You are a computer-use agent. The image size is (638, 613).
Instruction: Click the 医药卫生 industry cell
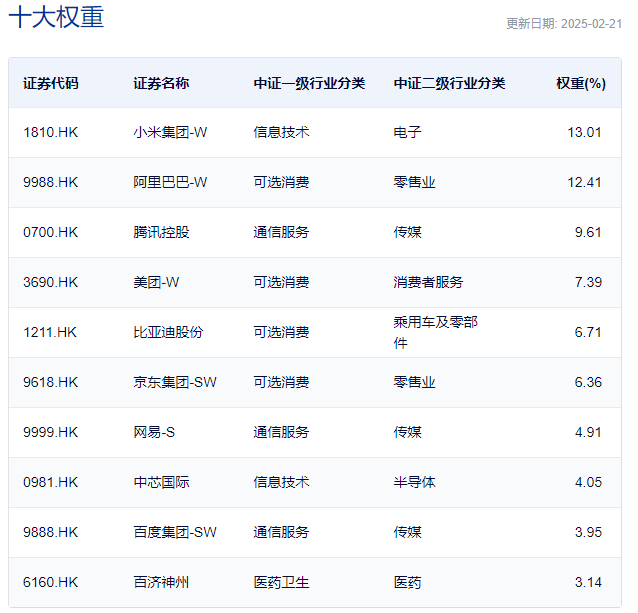click(281, 582)
